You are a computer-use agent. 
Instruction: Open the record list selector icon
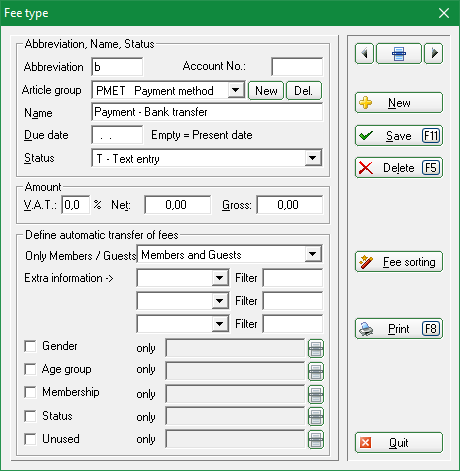(399, 53)
